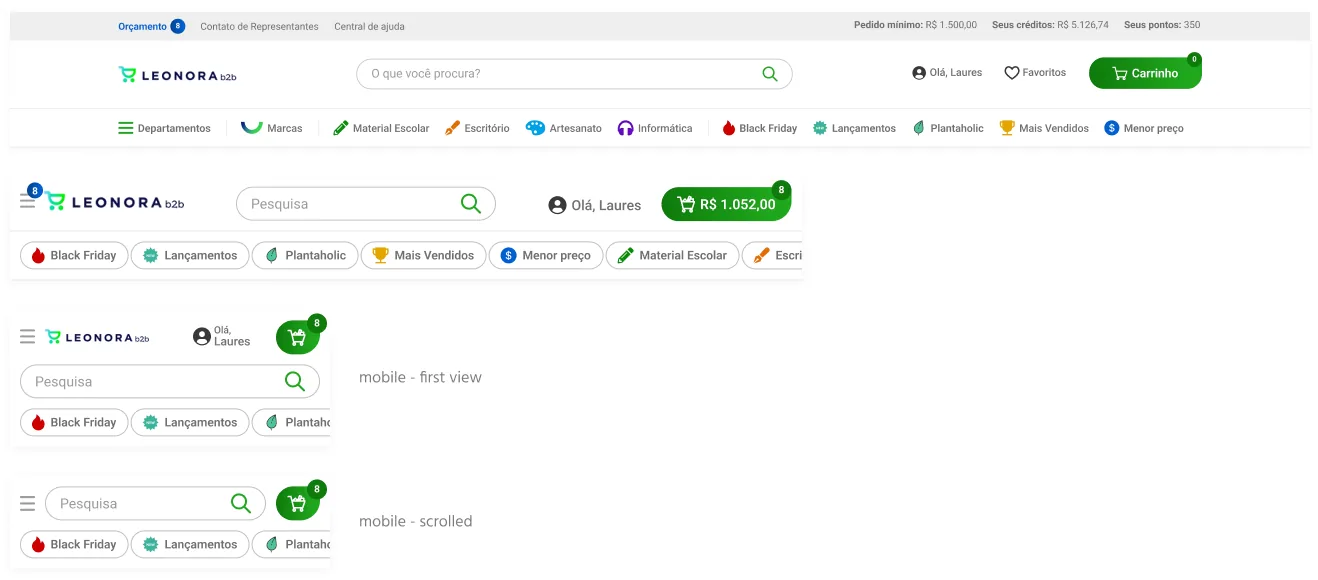Select Black Friday chip in tablet view
The height and width of the screenshot is (580, 1318).
click(x=75, y=255)
